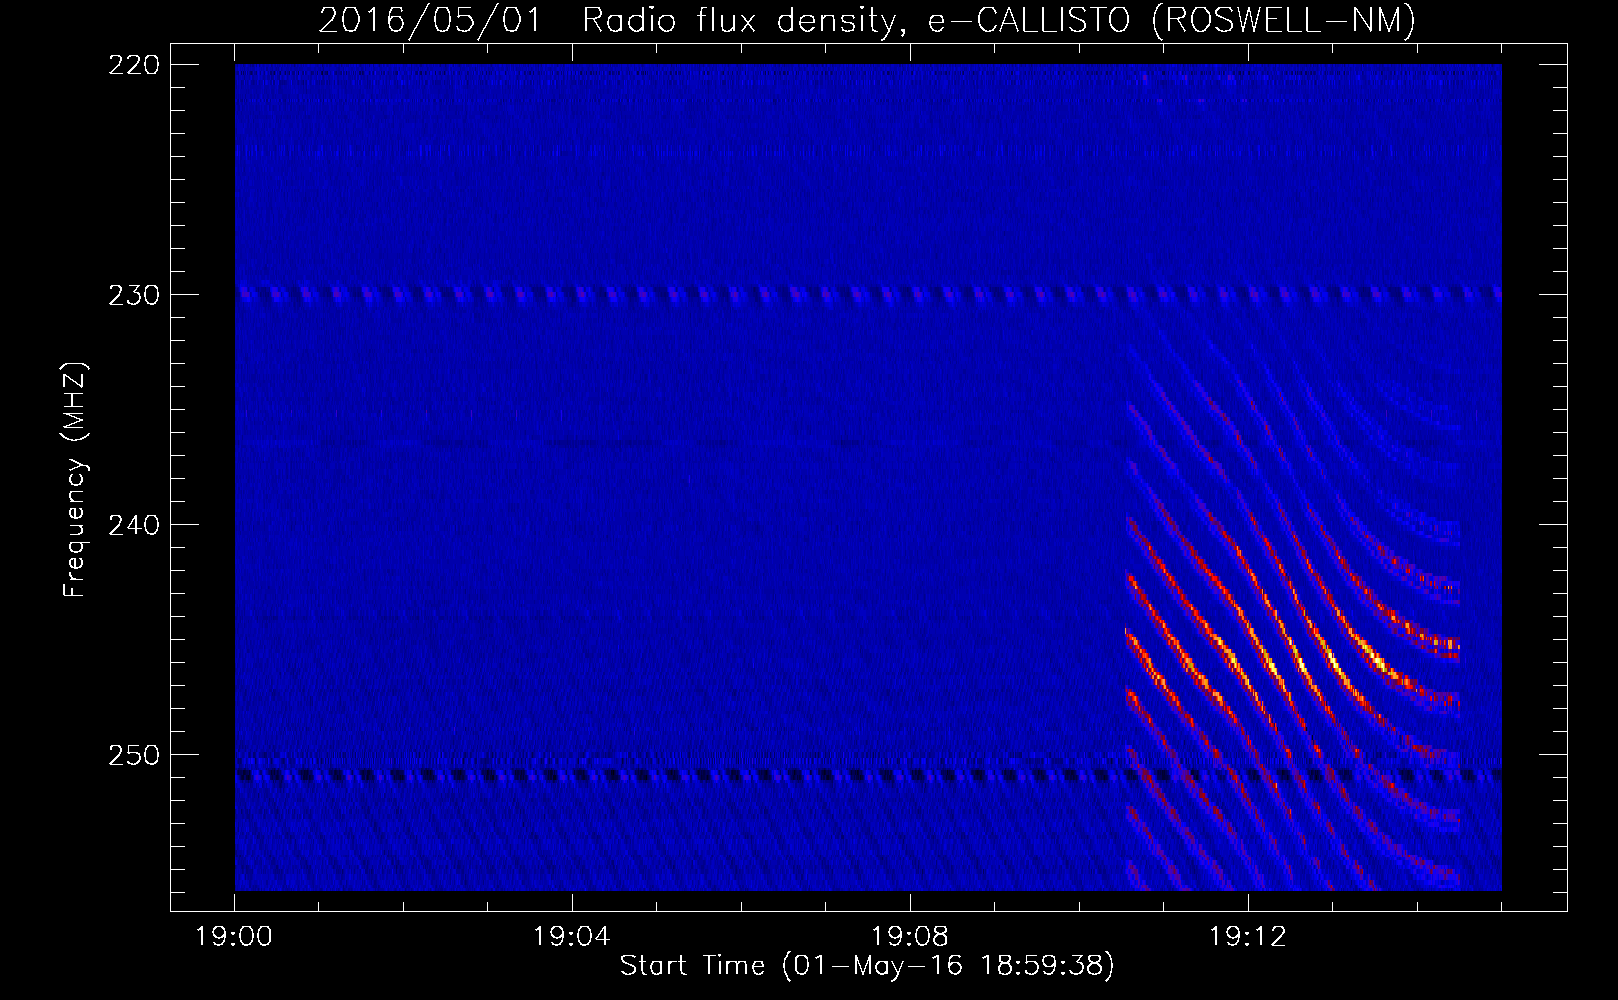Click the dotted interference line at 230 MHz
This screenshot has width=1618, height=1000.
coord(868,295)
